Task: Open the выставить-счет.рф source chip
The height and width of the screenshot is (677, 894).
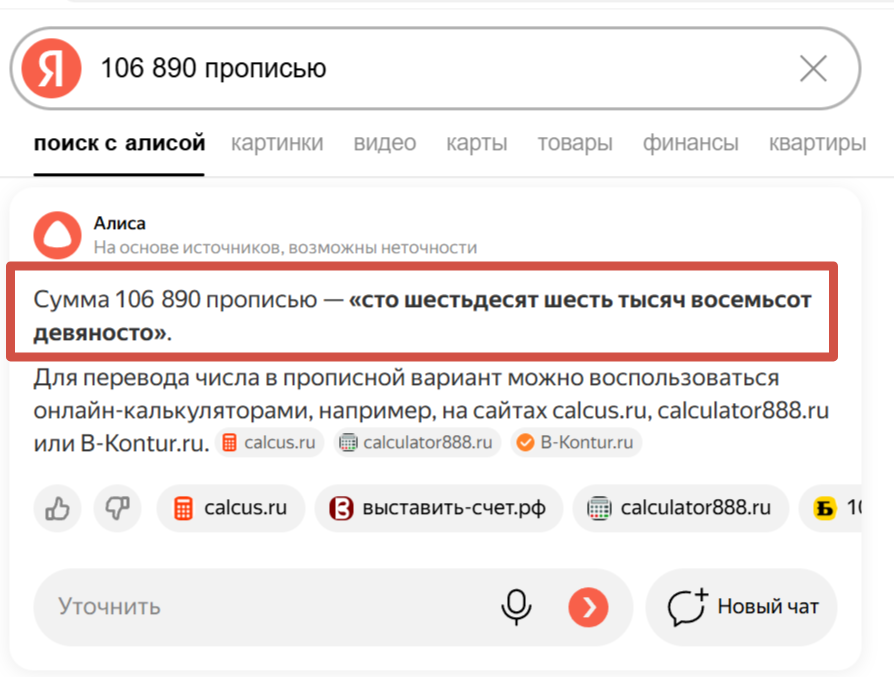Action: click(438, 508)
